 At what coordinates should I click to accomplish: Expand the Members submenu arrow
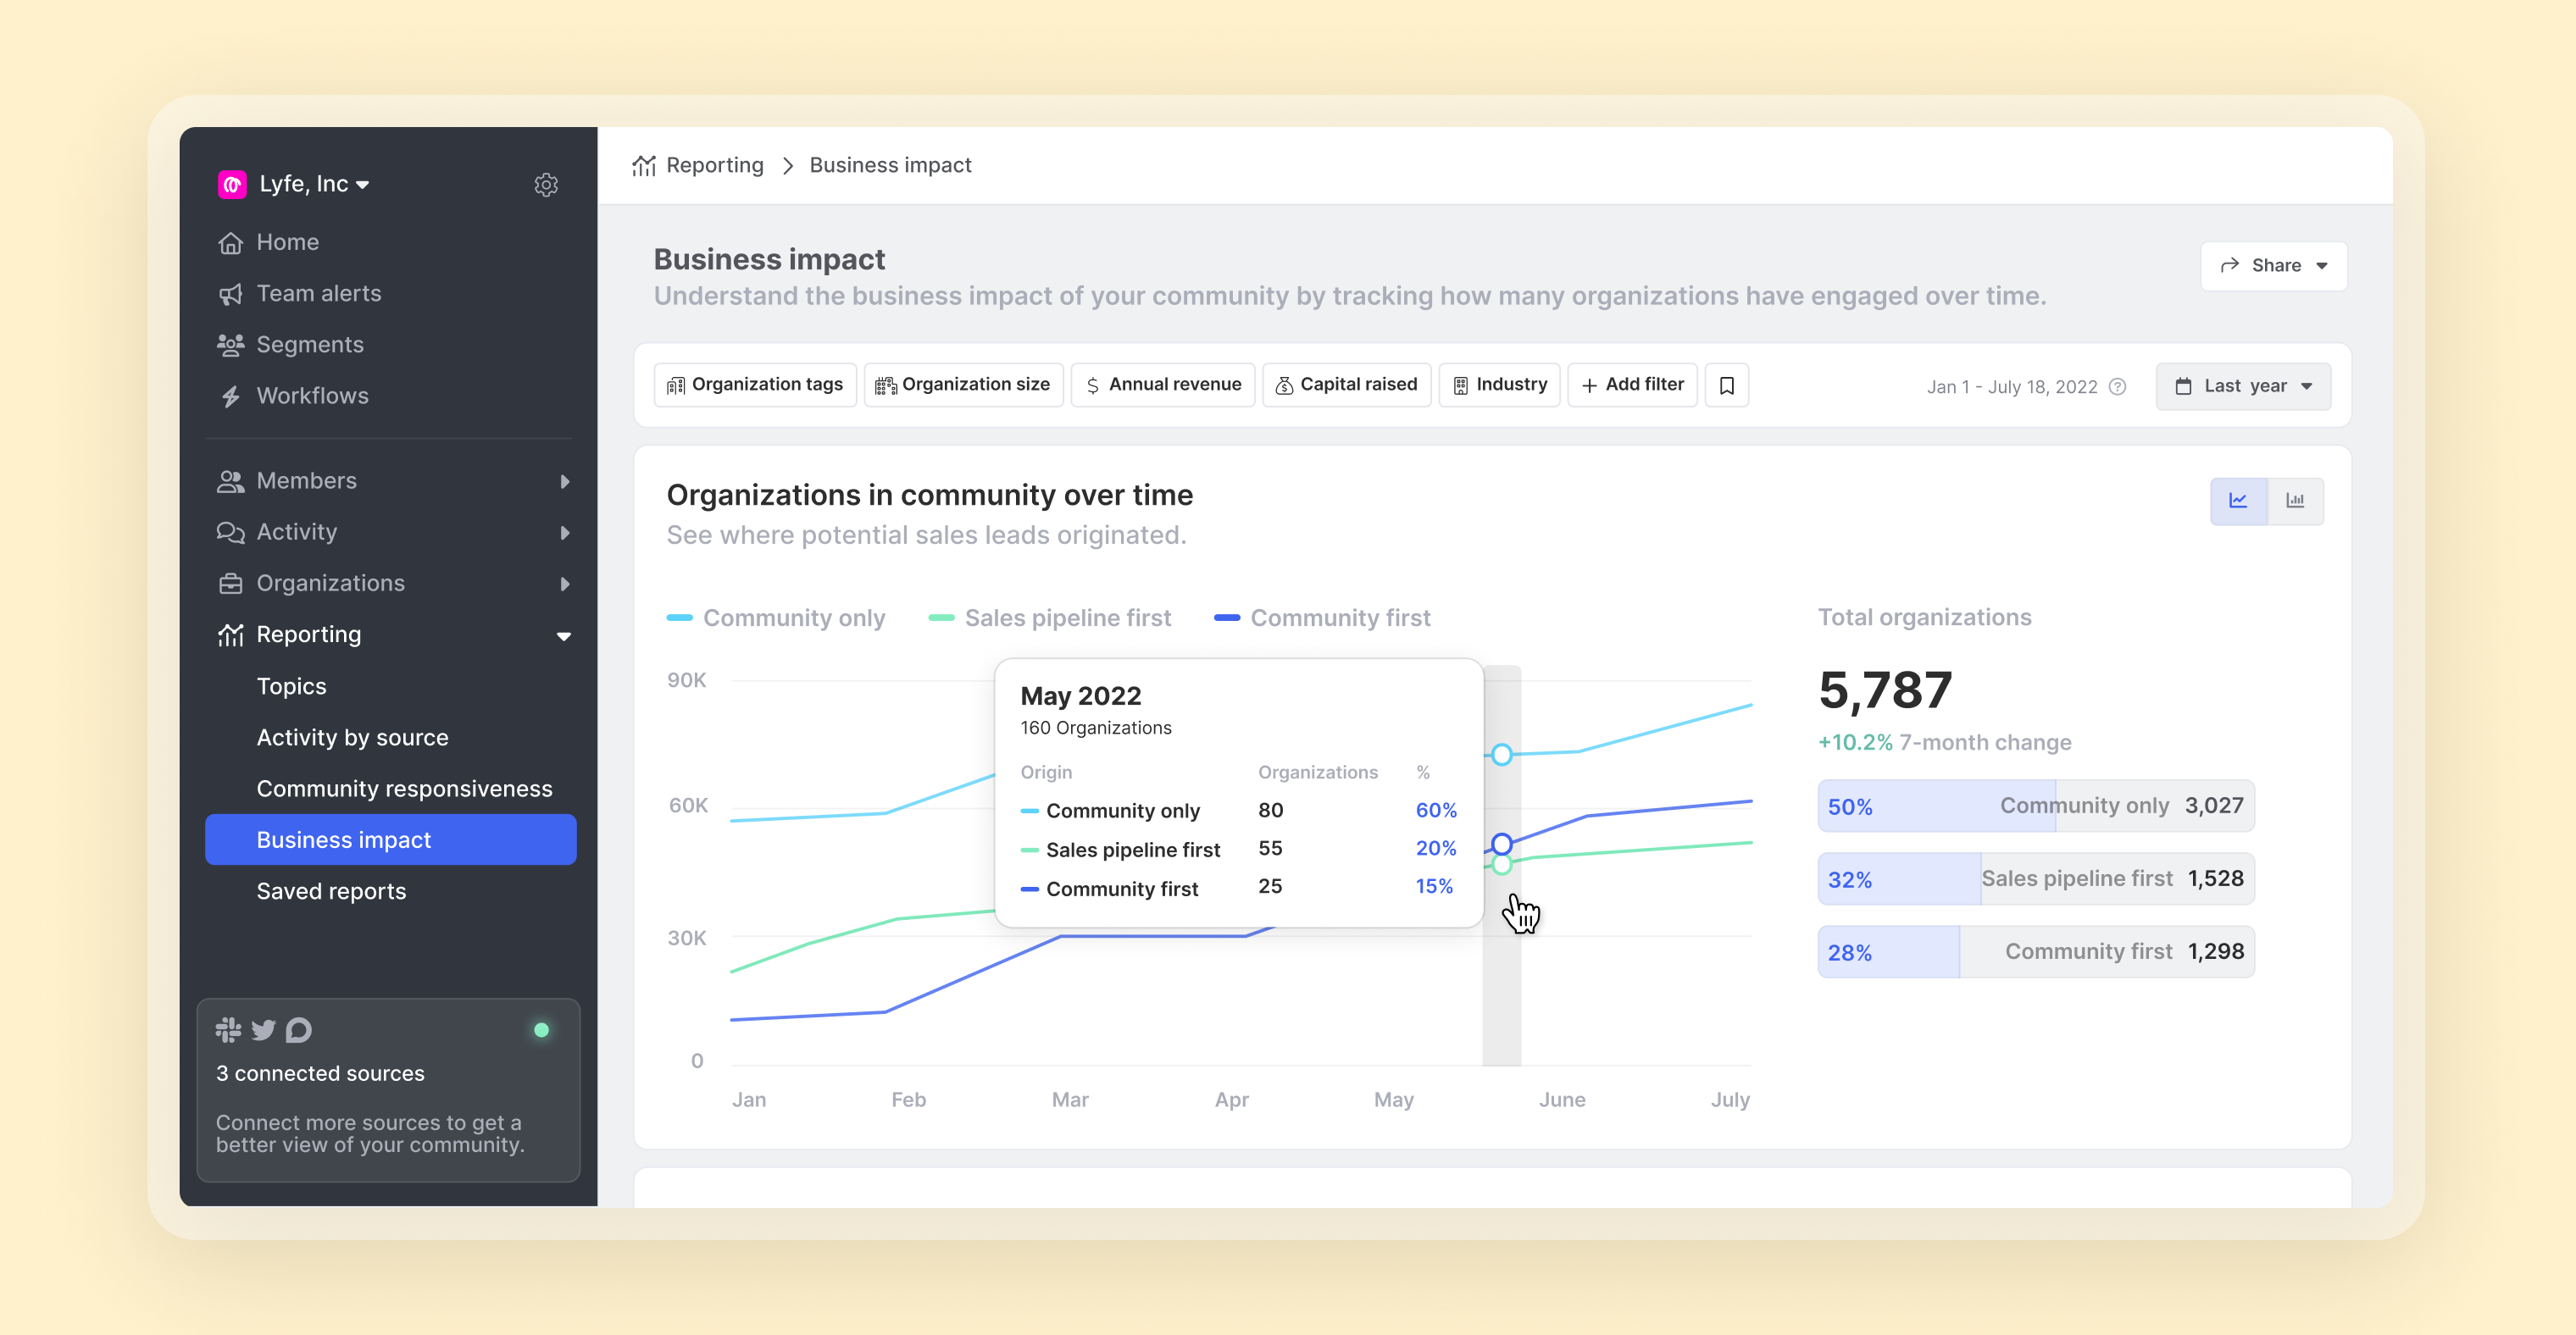click(565, 481)
